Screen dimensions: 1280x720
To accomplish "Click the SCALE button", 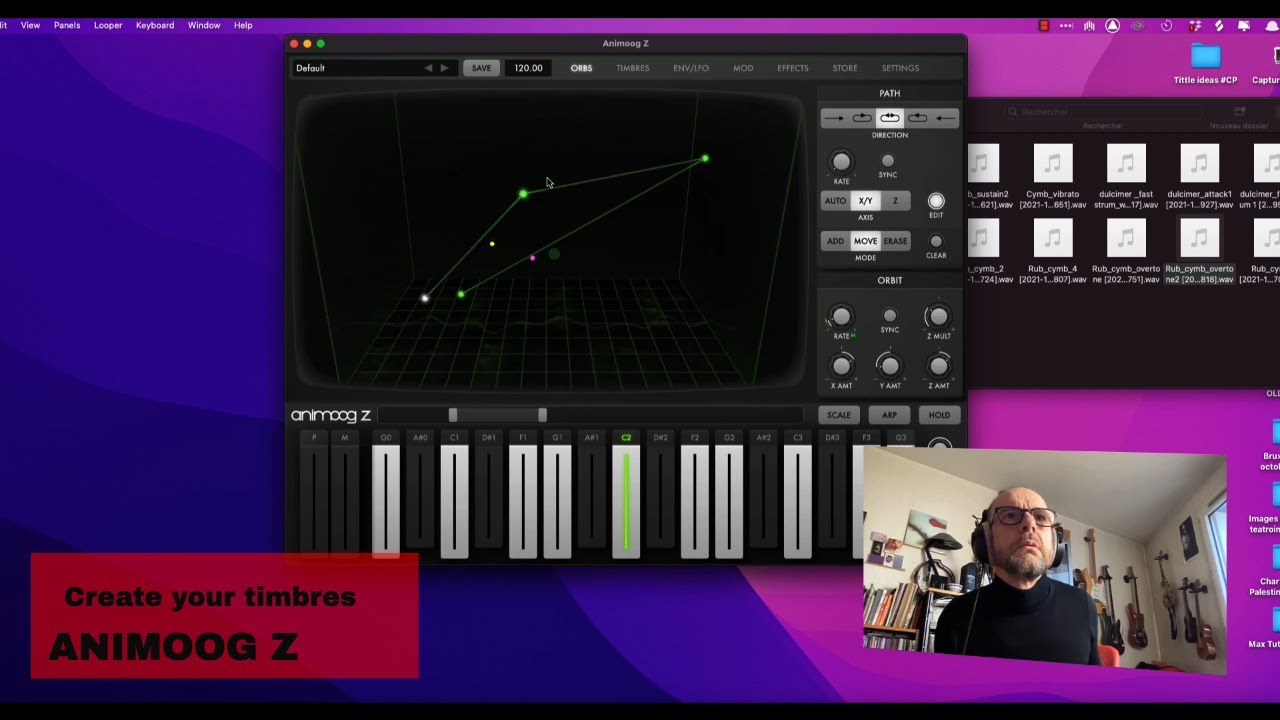I will (x=839, y=415).
